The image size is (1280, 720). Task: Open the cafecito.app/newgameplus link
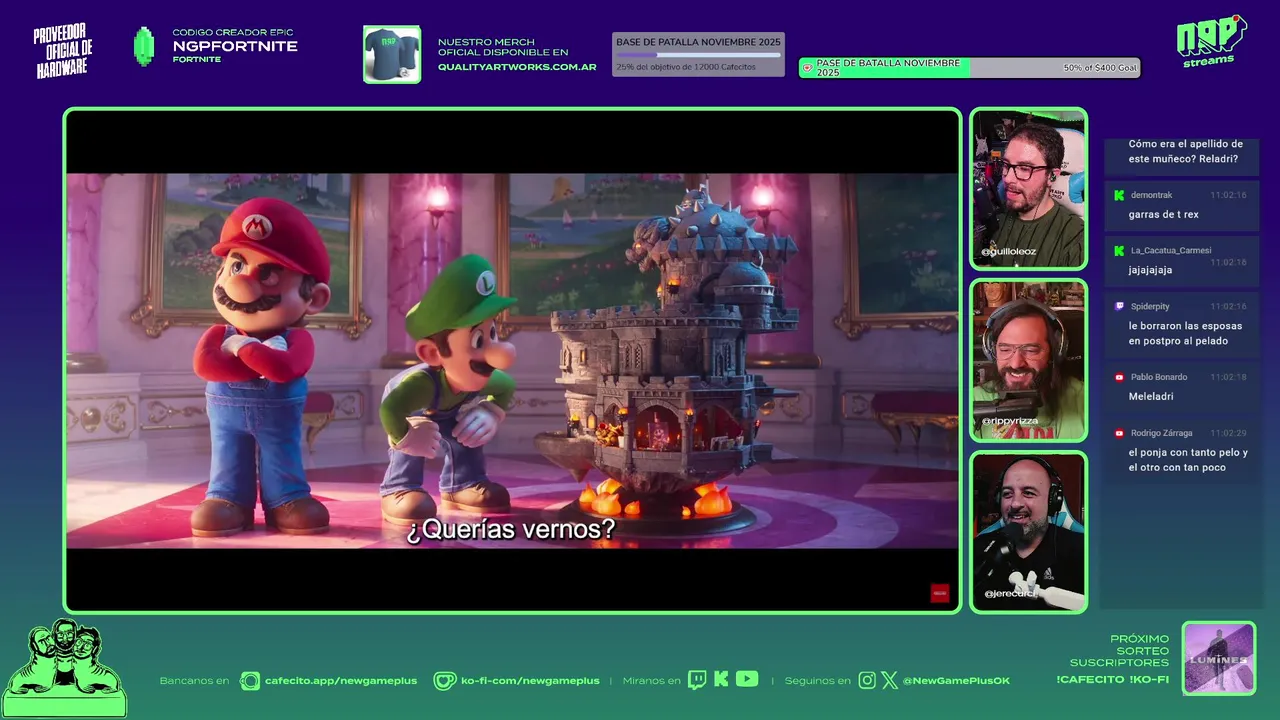(341, 681)
